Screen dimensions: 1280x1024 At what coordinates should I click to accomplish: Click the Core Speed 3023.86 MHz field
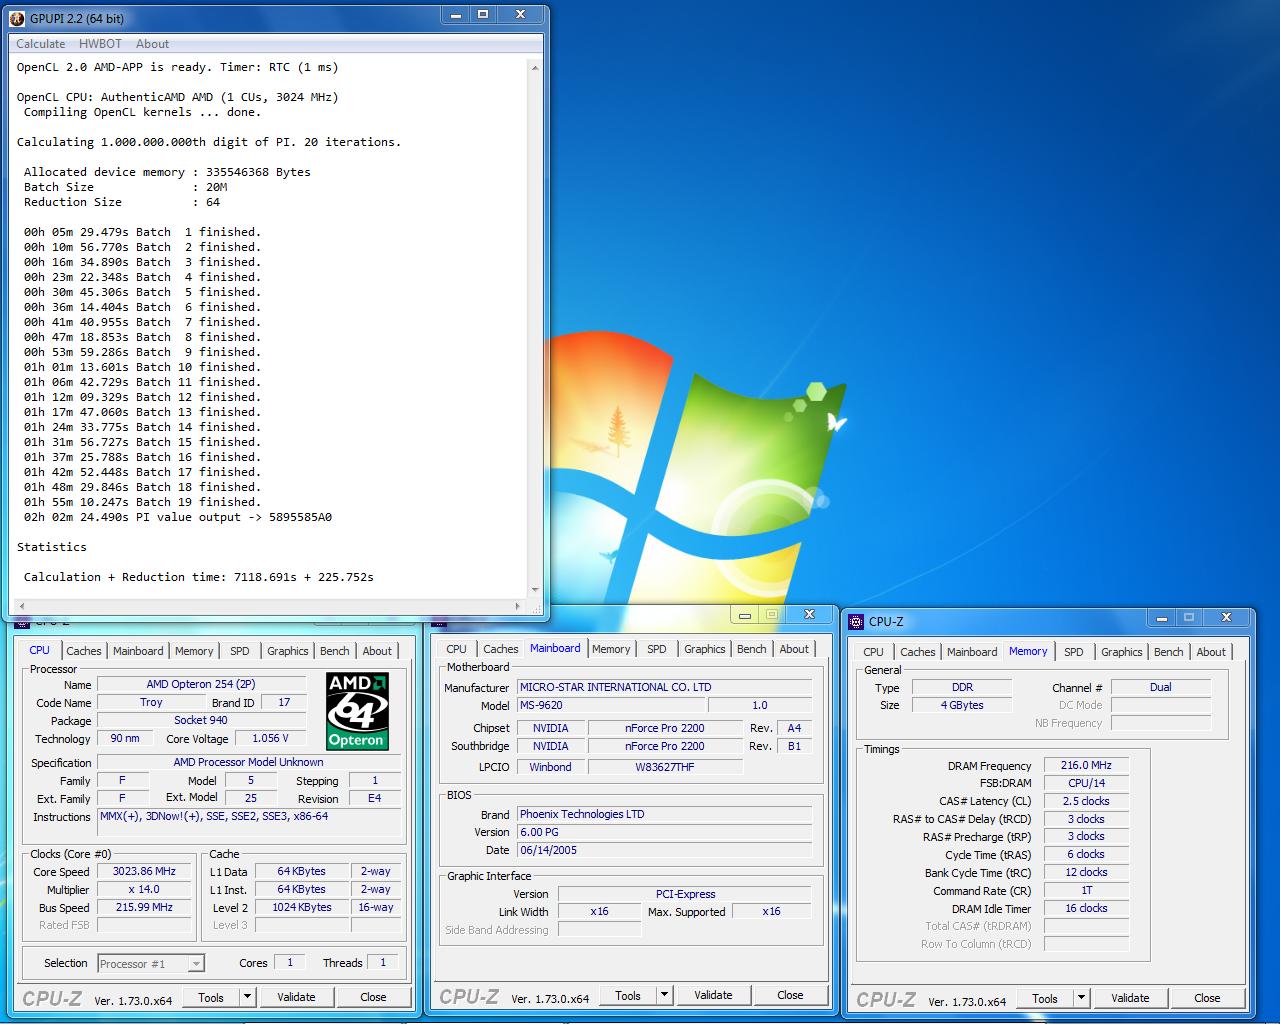pos(144,871)
